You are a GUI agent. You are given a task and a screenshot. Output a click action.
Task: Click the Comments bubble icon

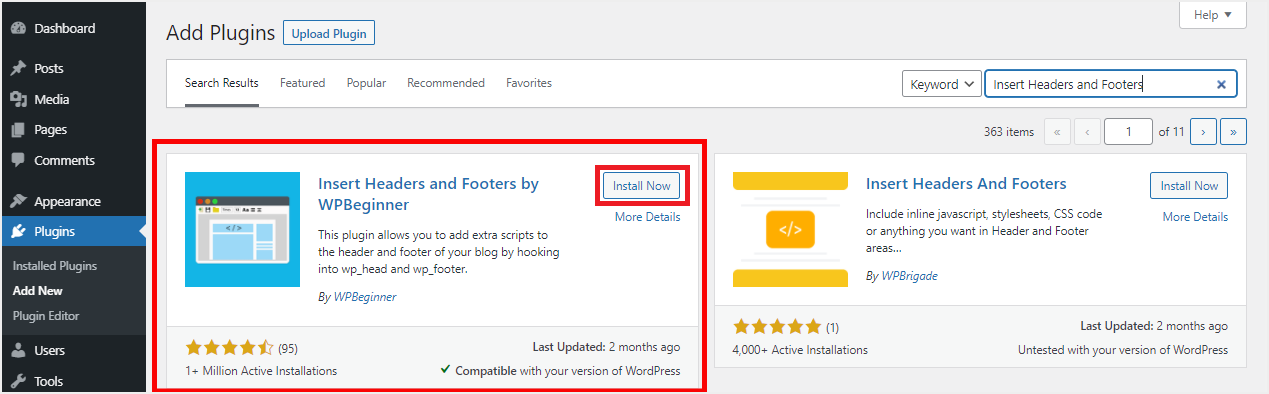[18, 161]
